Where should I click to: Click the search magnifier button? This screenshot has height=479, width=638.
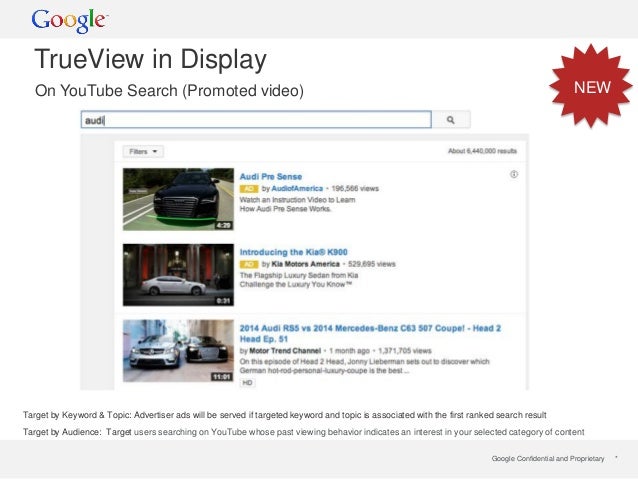pos(451,120)
